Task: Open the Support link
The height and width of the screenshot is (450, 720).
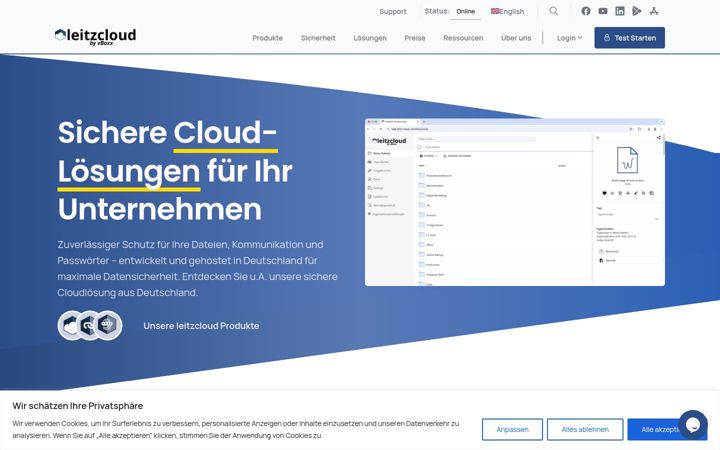Action: (x=393, y=11)
